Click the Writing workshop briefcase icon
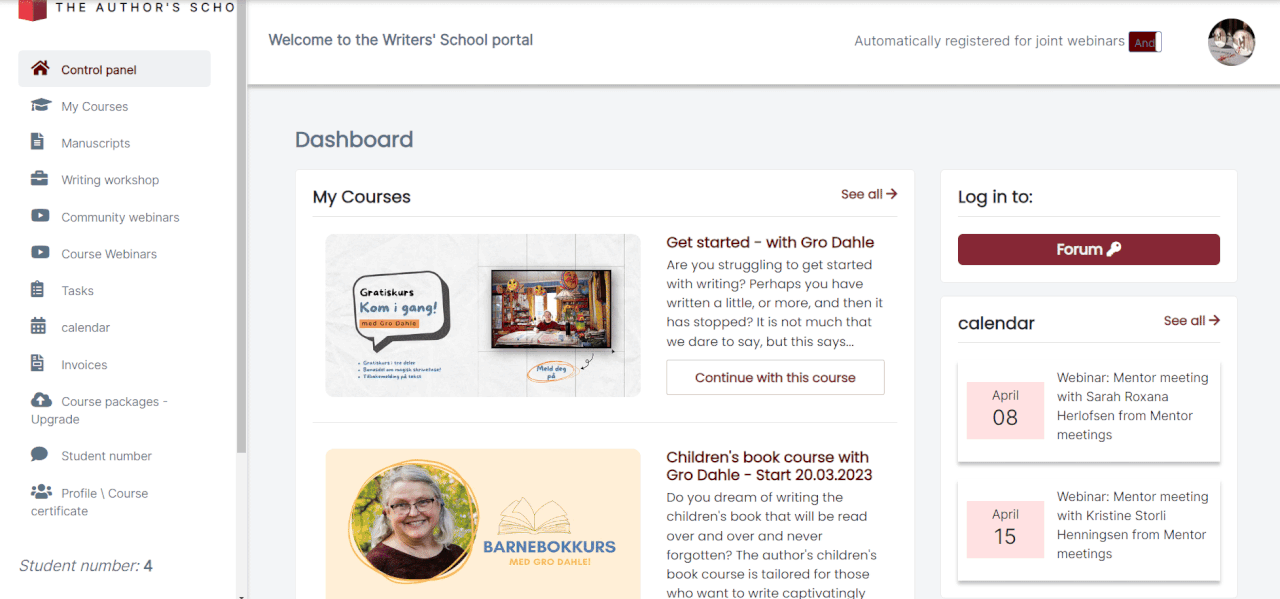1280x599 pixels. [x=39, y=179]
